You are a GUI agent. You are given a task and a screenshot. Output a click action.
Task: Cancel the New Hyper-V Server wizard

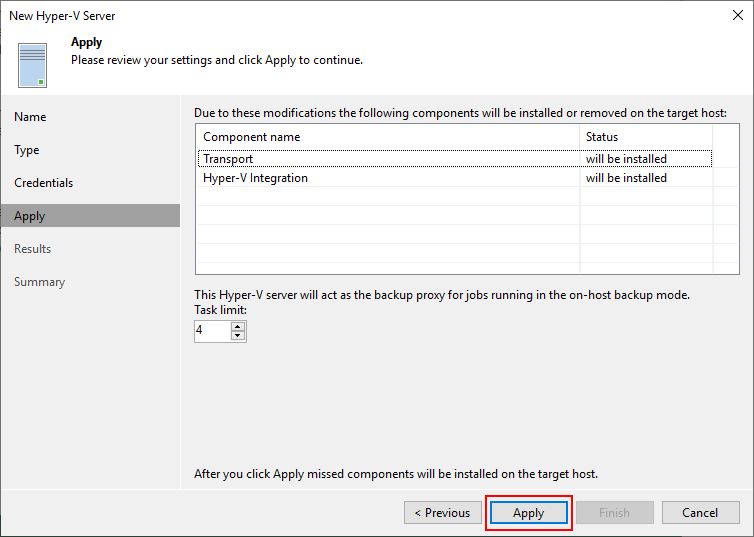coord(700,512)
